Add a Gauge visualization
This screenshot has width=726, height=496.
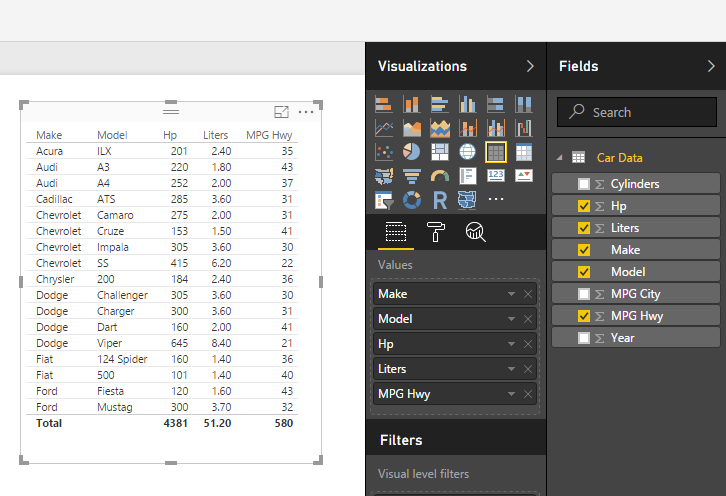439,176
